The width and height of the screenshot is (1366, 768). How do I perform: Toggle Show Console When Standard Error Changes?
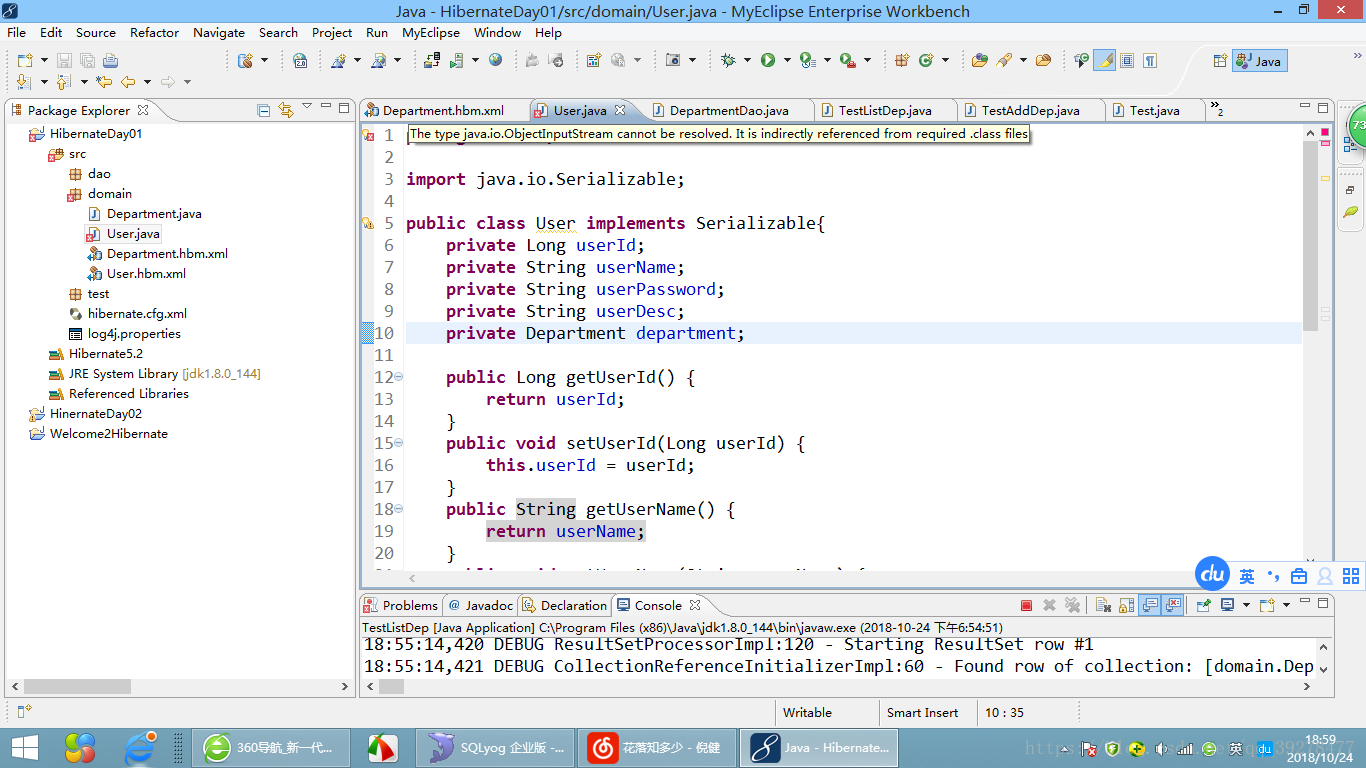pyautogui.click(x=1173, y=605)
